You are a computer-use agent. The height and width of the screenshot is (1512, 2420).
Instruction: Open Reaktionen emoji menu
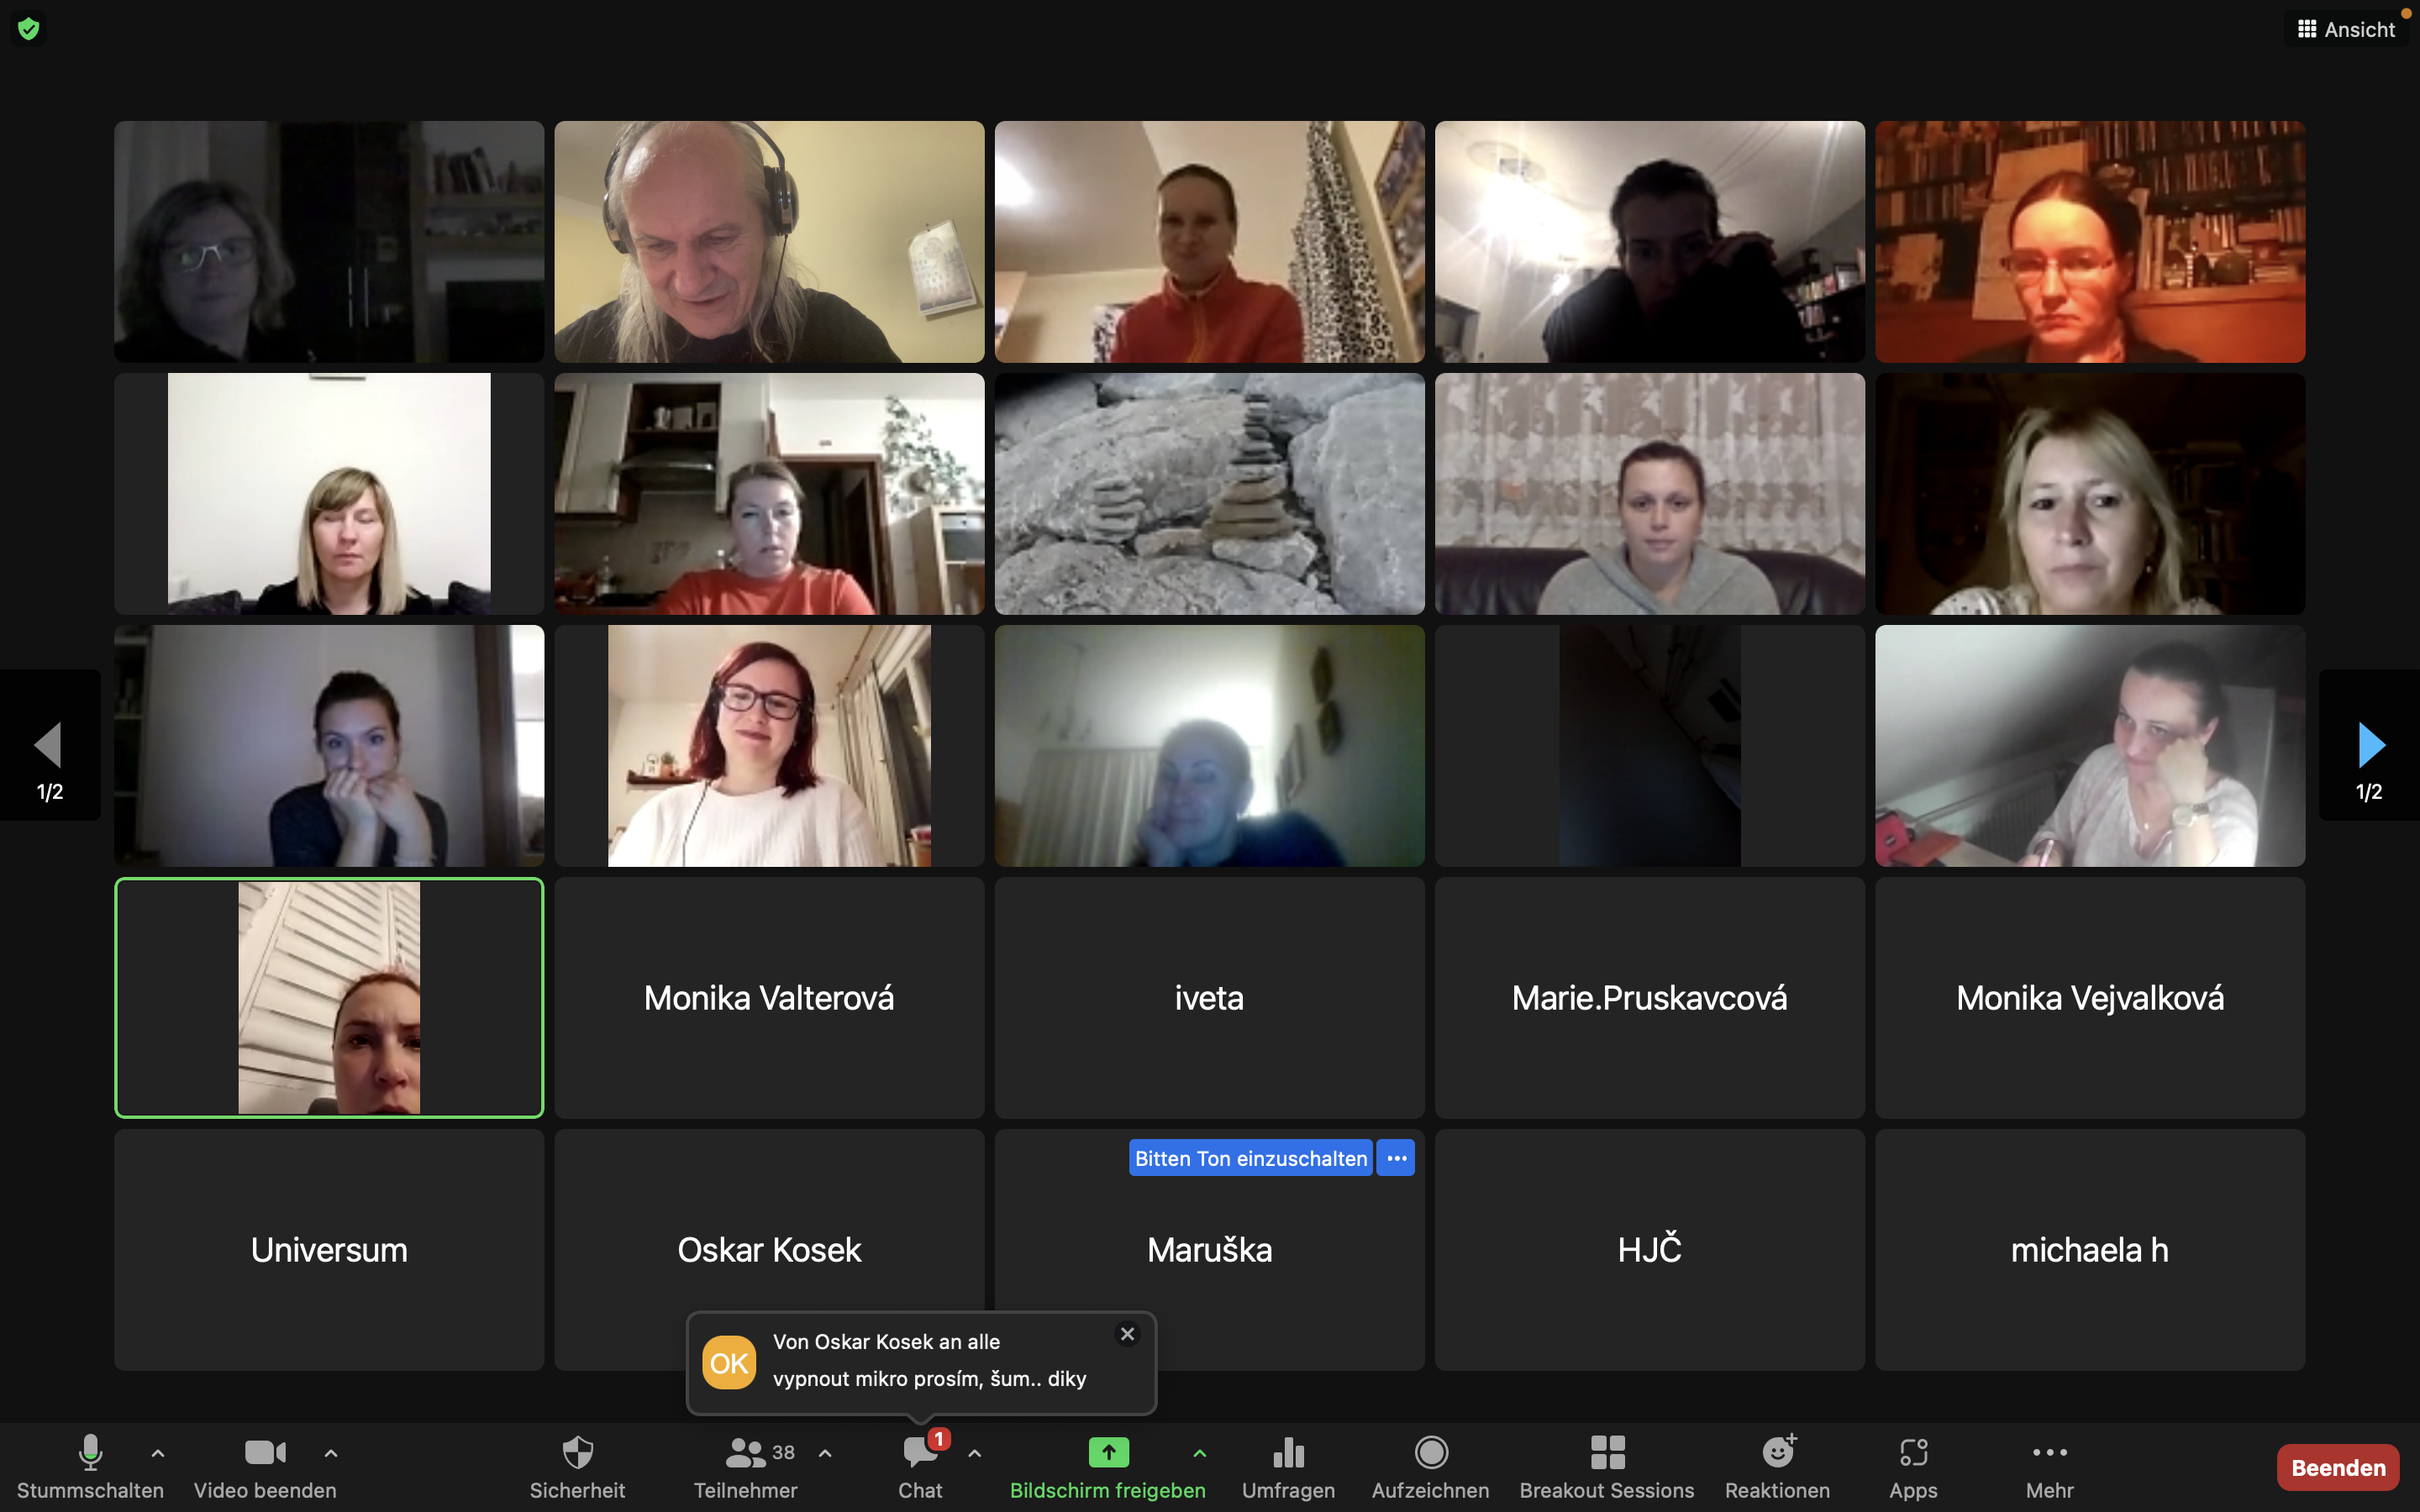(1777, 1453)
